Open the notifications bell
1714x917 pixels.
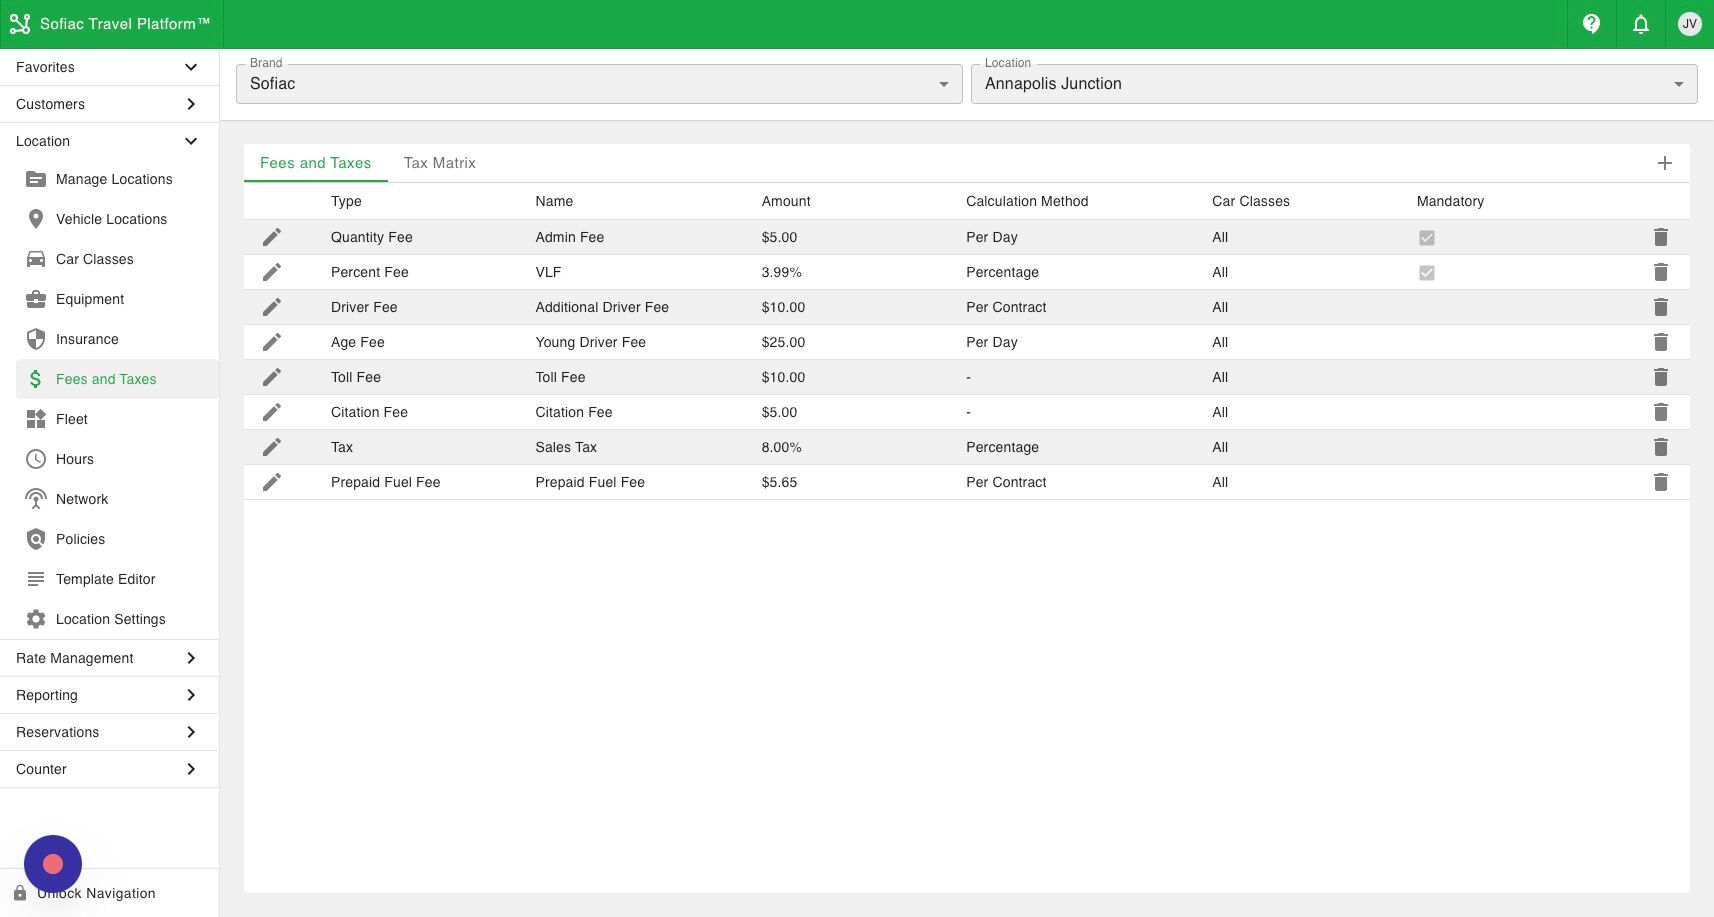pyautogui.click(x=1641, y=24)
